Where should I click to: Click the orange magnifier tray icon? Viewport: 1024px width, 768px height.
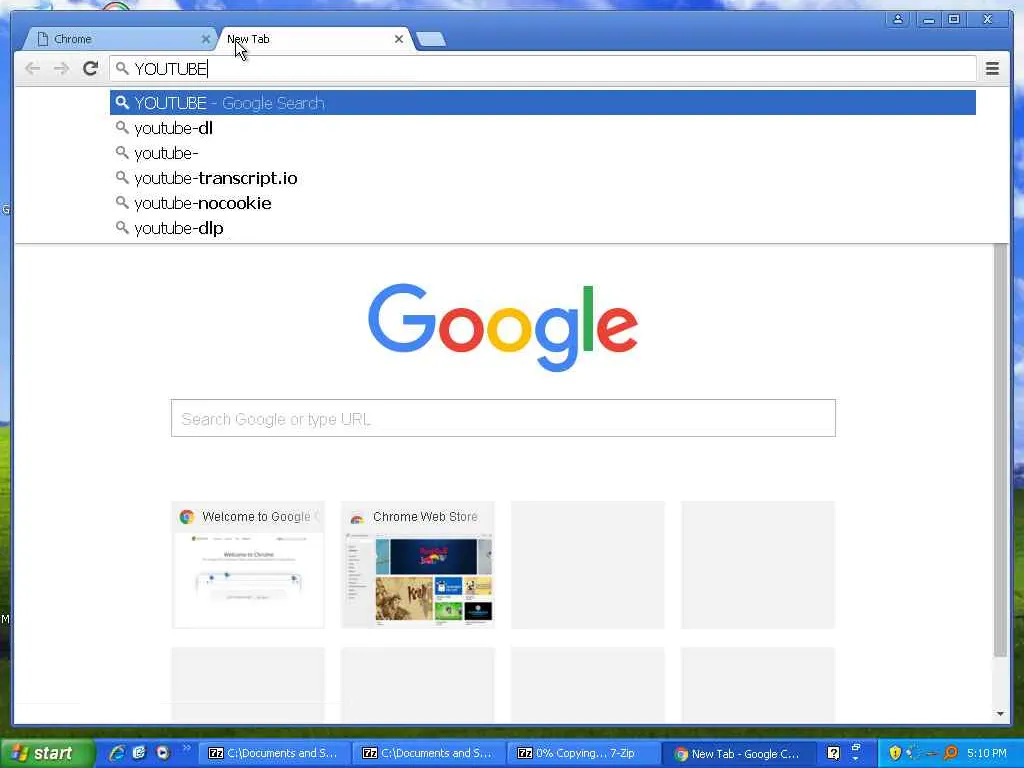pos(951,753)
